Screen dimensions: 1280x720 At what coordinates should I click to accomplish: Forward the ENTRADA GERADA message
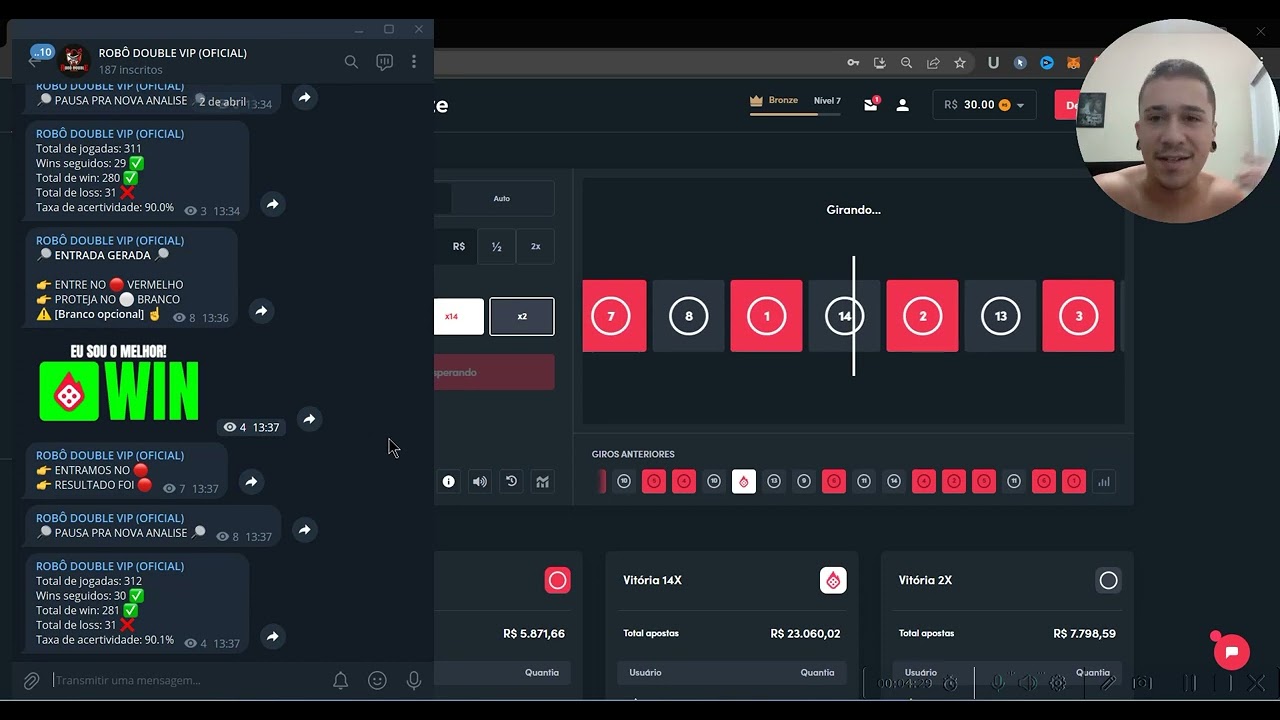[261, 311]
